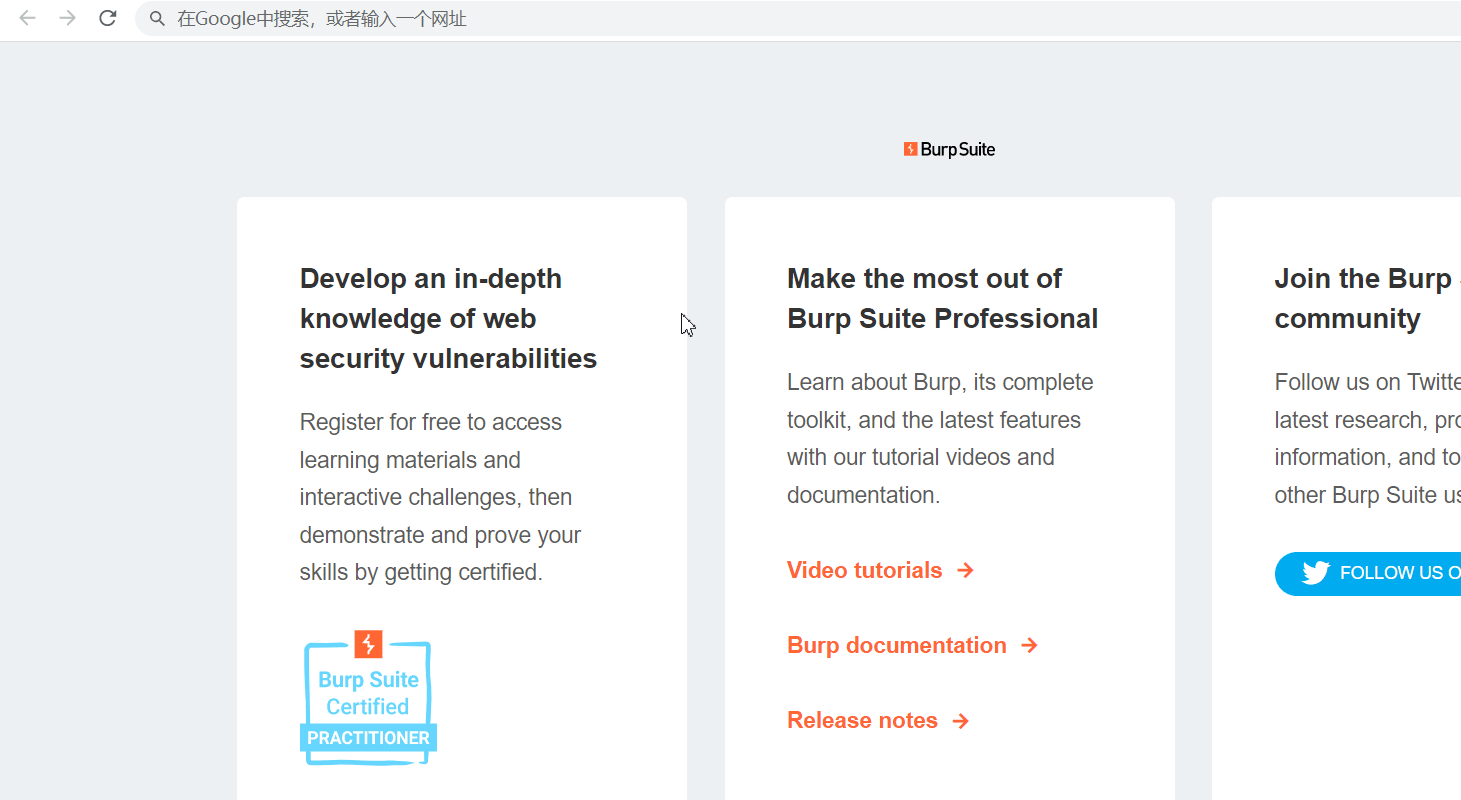The width and height of the screenshot is (1461, 800).
Task: Click the arrow beside Burp documentation
Action: (x=1029, y=645)
